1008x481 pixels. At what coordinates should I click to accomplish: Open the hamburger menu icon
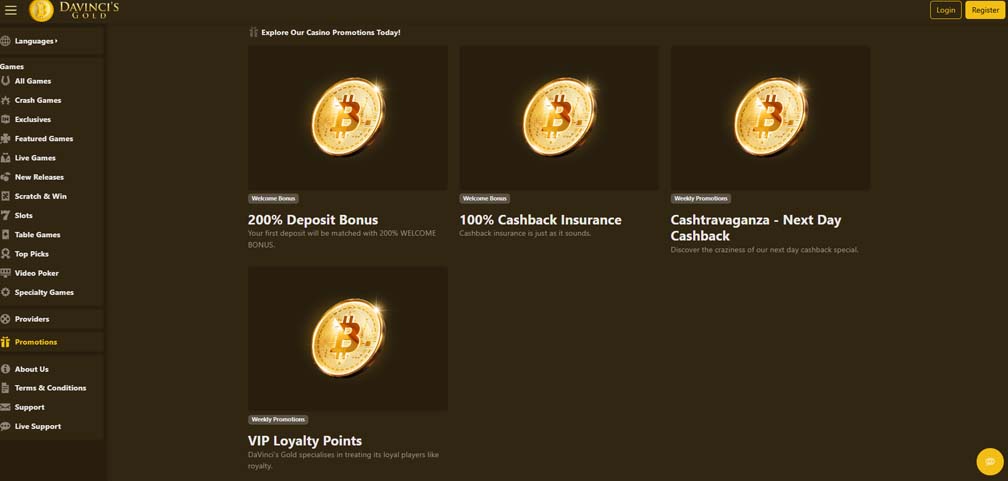pyautogui.click(x=10, y=10)
